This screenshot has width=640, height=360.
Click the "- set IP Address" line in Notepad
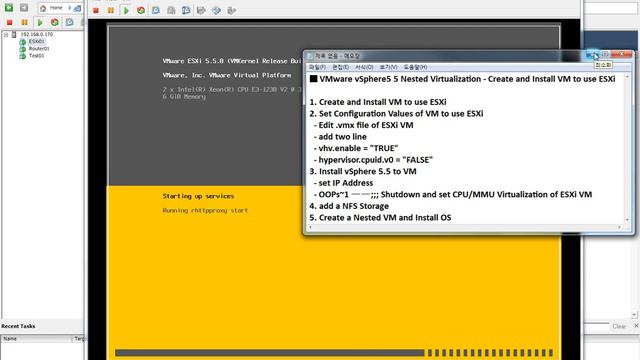pos(343,183)
